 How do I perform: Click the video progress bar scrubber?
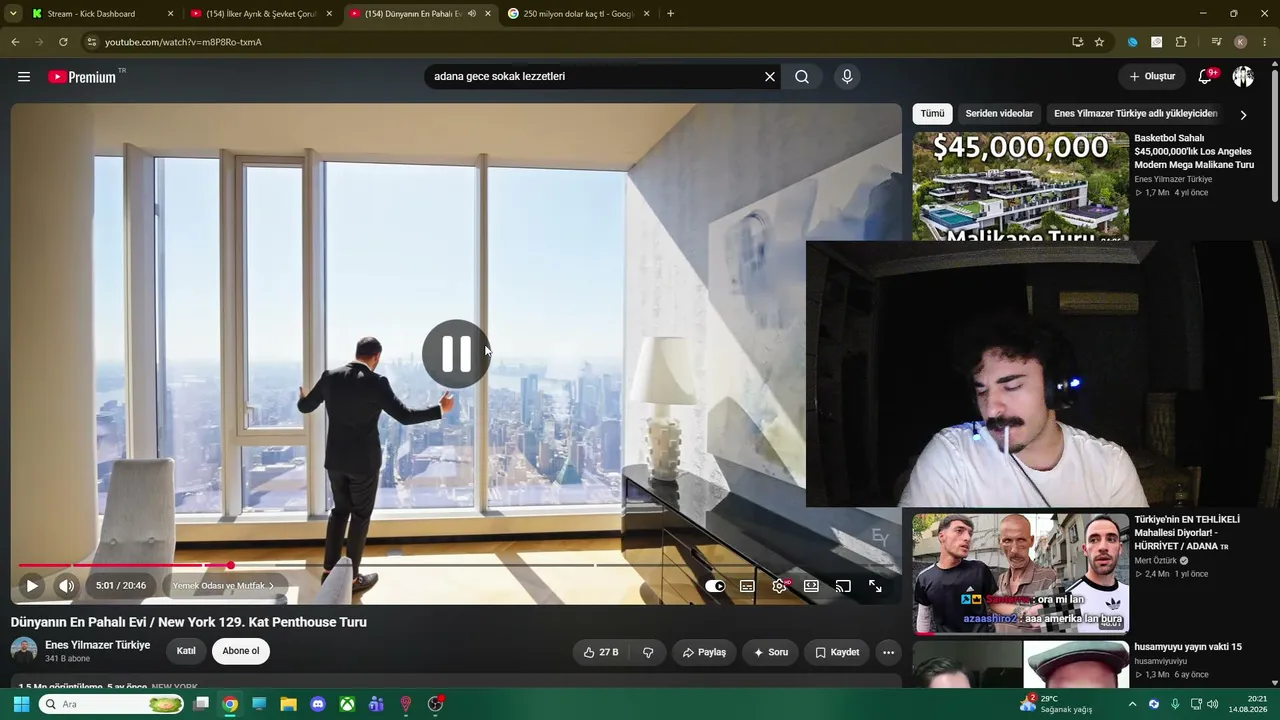point(230,566)
